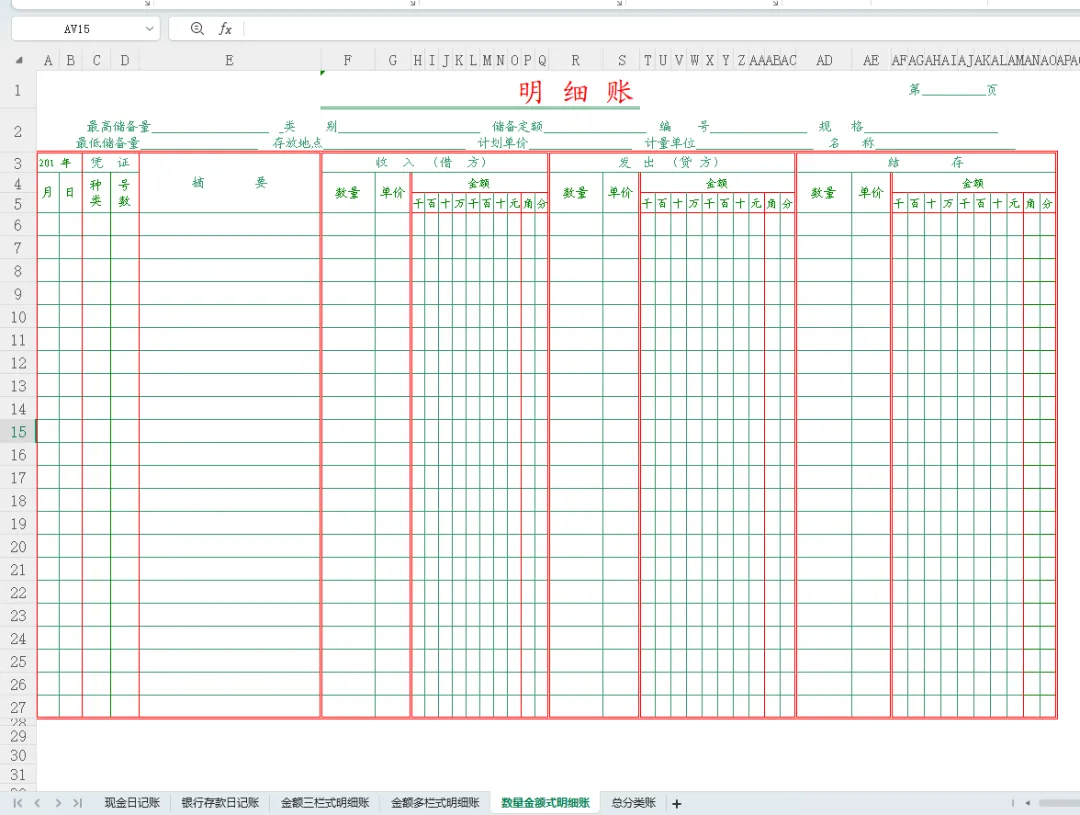Switch to 现金日记账 sheet tab
1080x815 pixels.
[x=132, y=803]
